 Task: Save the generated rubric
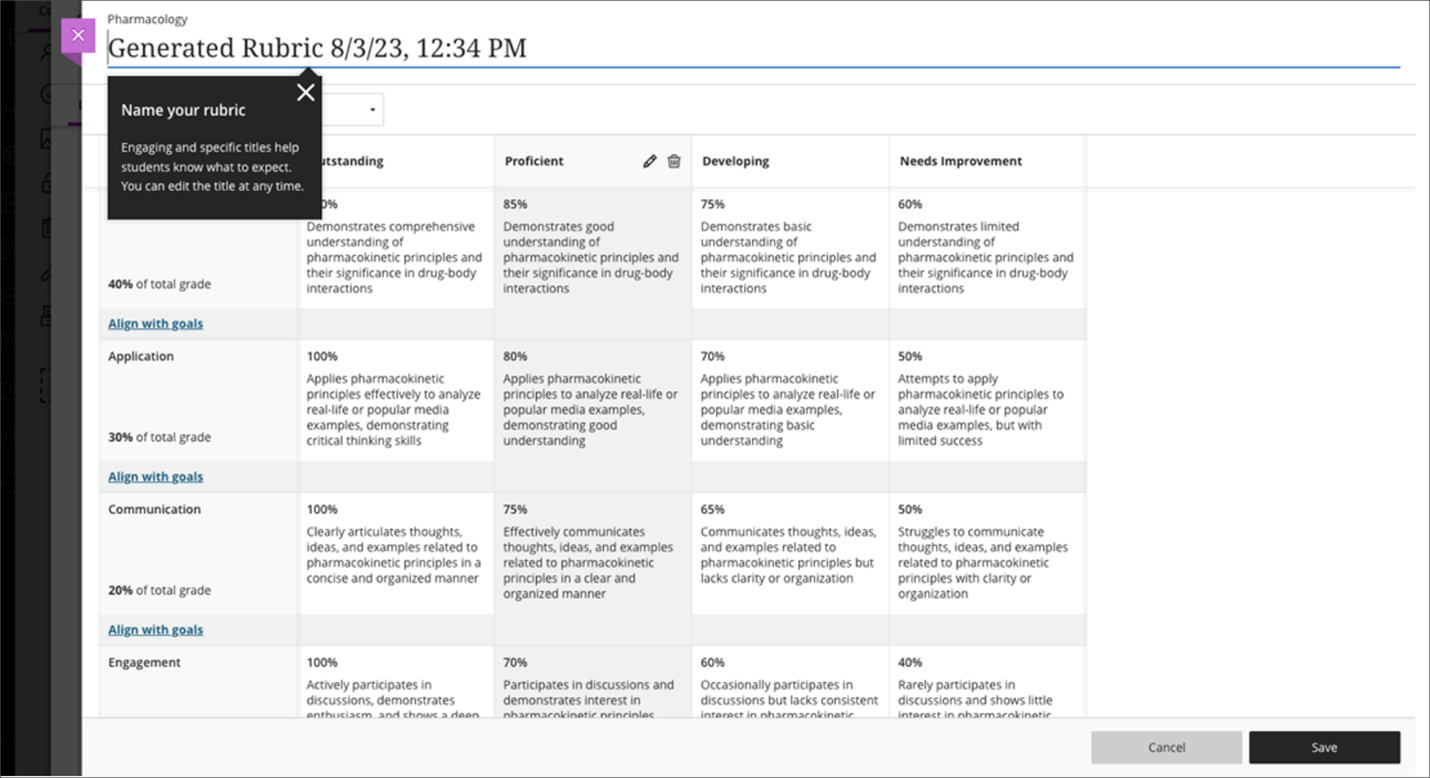pyautogui.click(x=1324, y=747)
